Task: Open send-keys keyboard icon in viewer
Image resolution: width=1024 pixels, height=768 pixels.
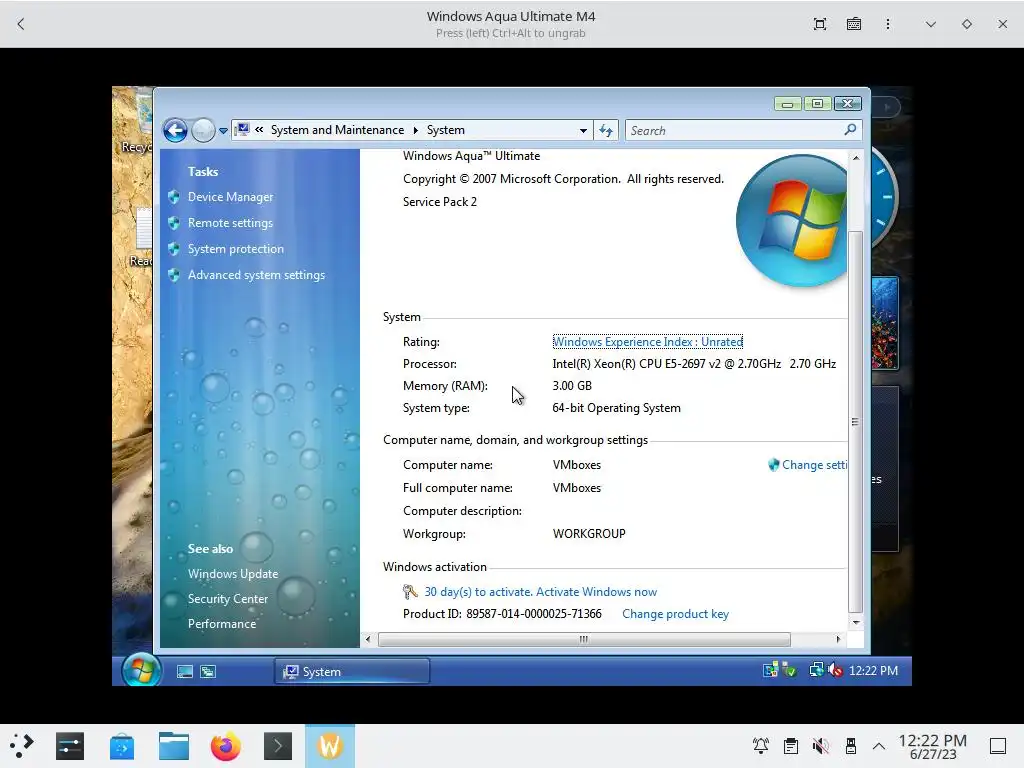Action: (854, 24)
